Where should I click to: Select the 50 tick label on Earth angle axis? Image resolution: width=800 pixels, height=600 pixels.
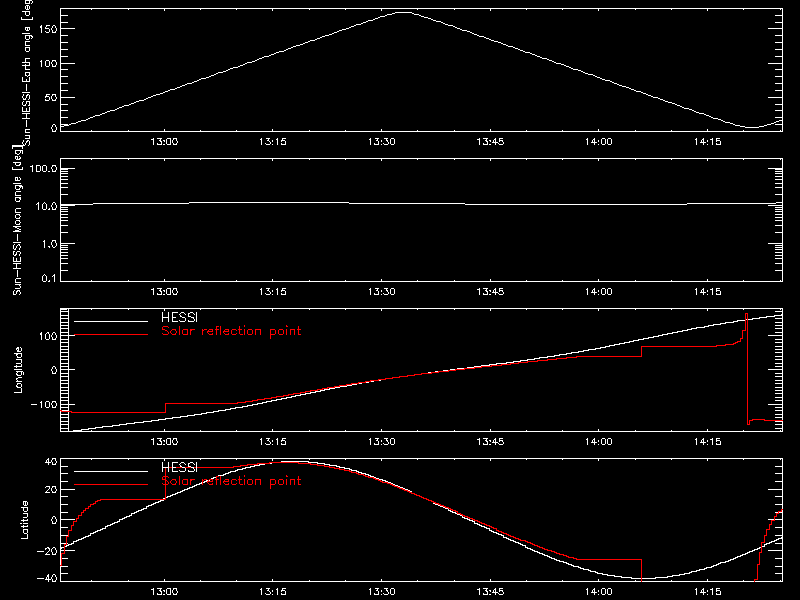click(x=51, y=97)
